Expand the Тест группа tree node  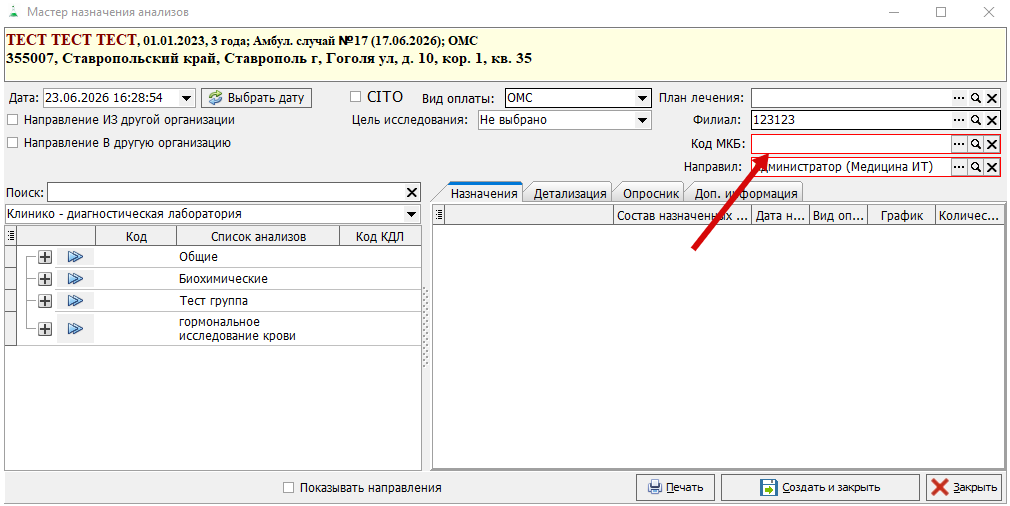(x=44, y=301)
